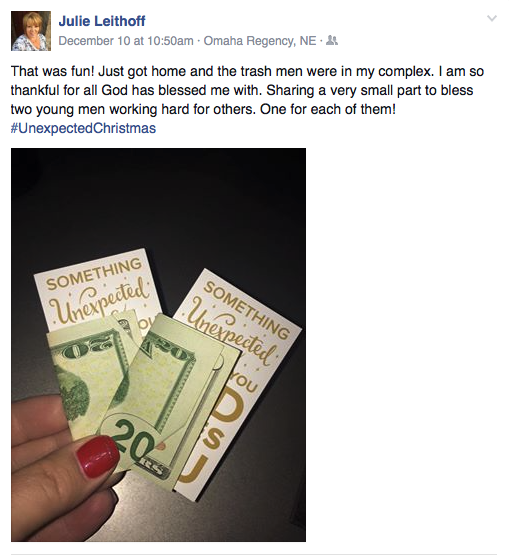
Task: Click the cursive Unexpected text on the left card
Action: pyautogui.click(x=100, y=301)
